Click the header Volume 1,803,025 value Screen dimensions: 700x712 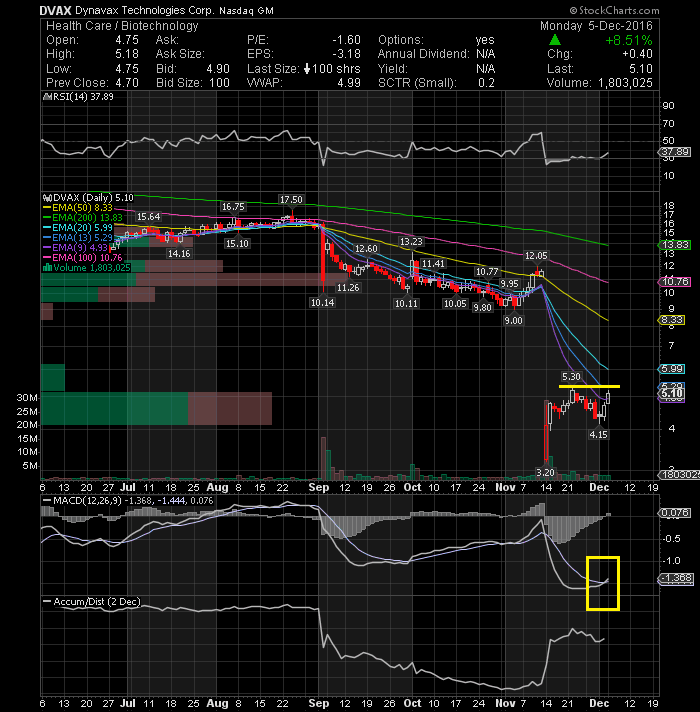pos(625,83)
